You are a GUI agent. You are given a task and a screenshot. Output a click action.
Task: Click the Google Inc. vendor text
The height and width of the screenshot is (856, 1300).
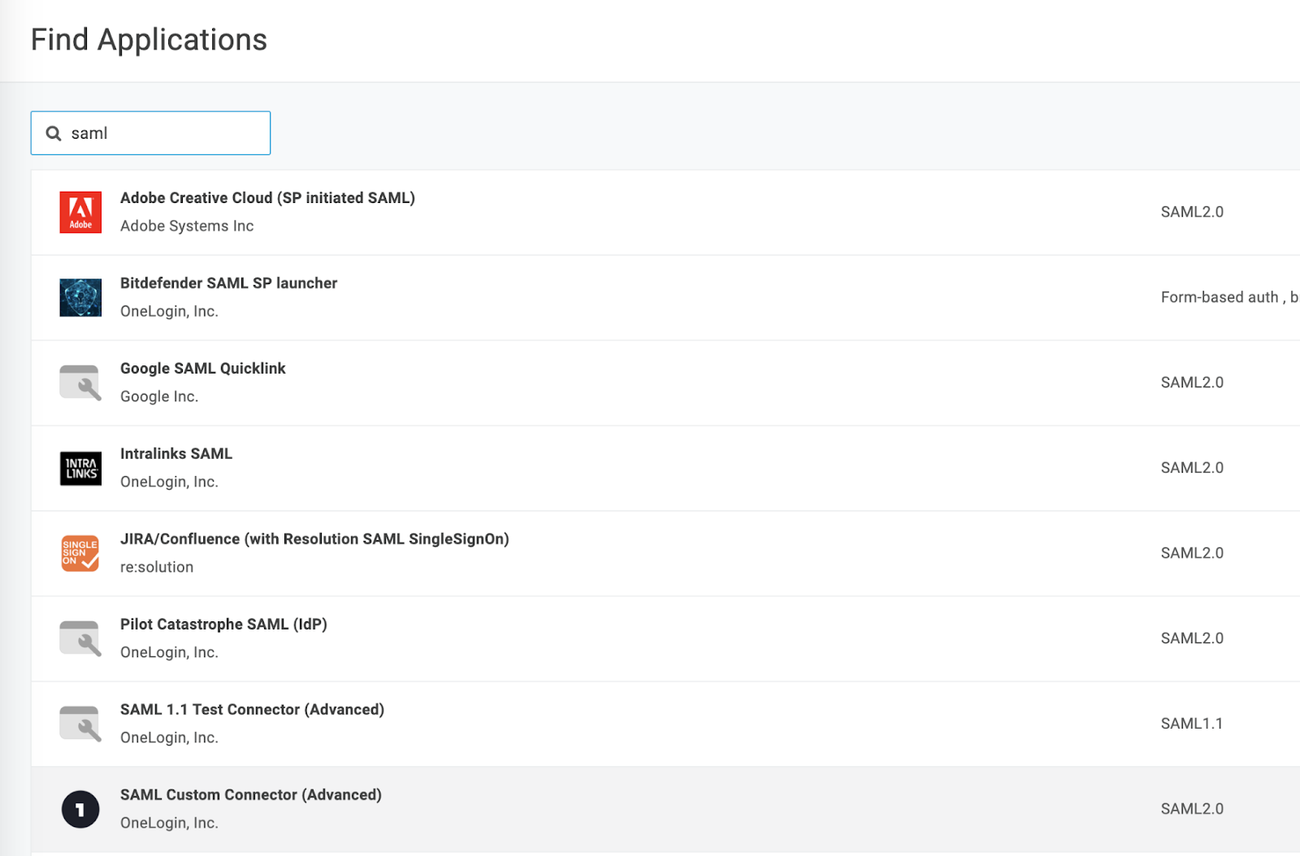click(159, 396)
